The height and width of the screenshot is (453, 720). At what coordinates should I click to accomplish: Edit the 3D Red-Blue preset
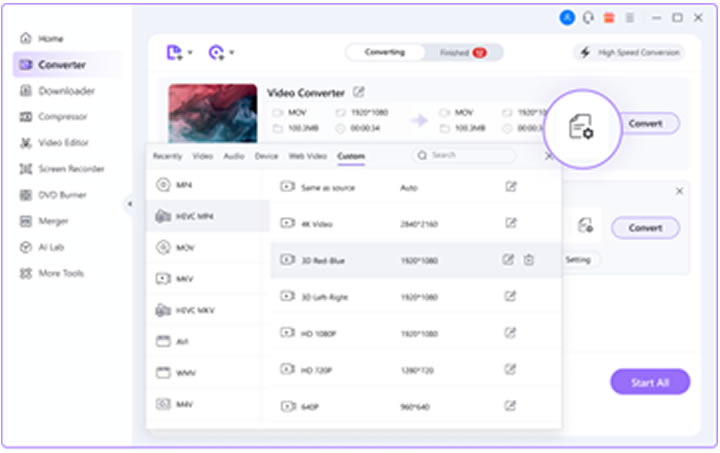pos(508,260)
